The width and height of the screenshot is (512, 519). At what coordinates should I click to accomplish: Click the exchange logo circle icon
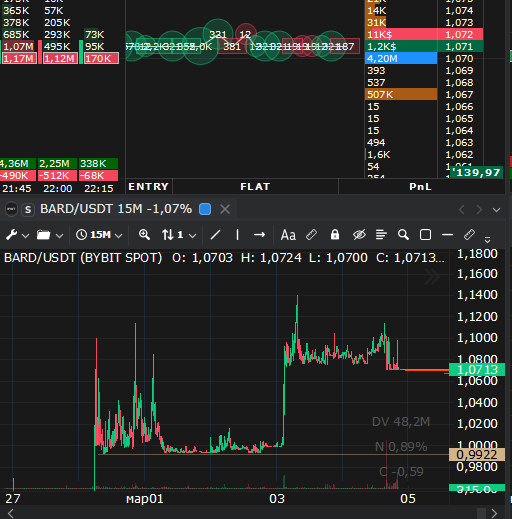pyautogui.click(x=11, y=209)
